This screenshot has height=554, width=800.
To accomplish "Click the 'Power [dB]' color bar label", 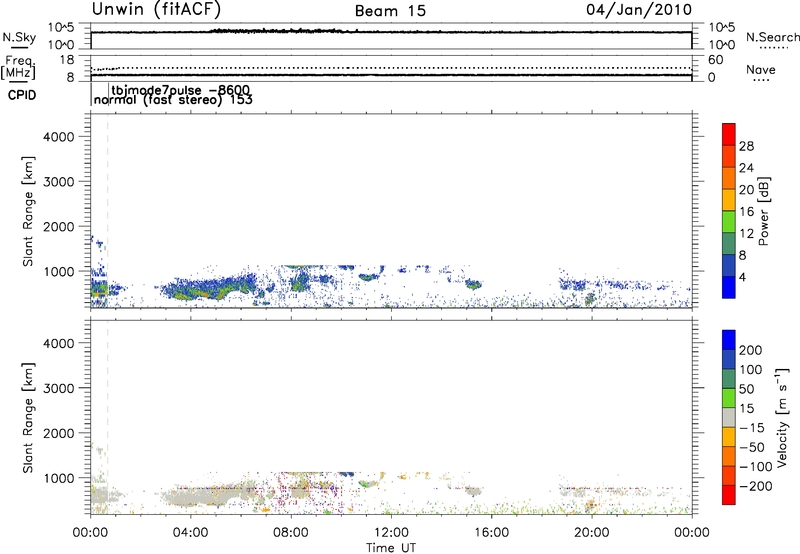I will (764, 211).
